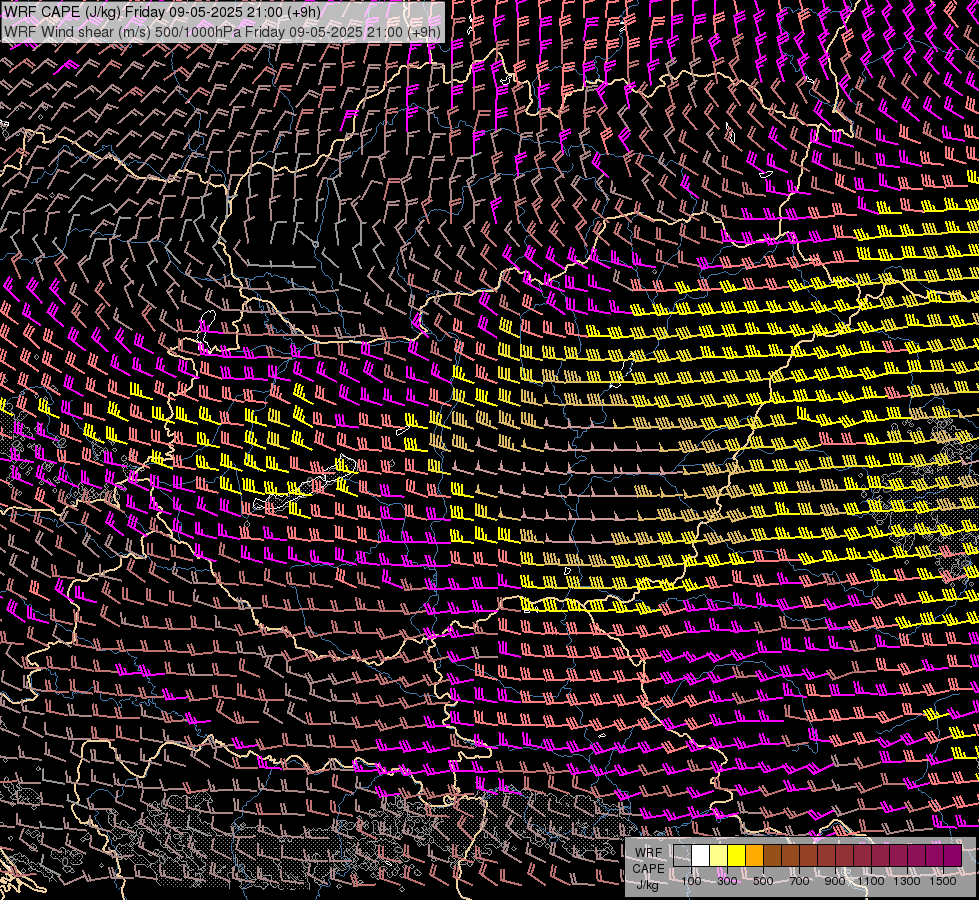Select the orange CAPE legend swatch
The height and width of the screenshot is (900, 979).
(x=754, y=856)
